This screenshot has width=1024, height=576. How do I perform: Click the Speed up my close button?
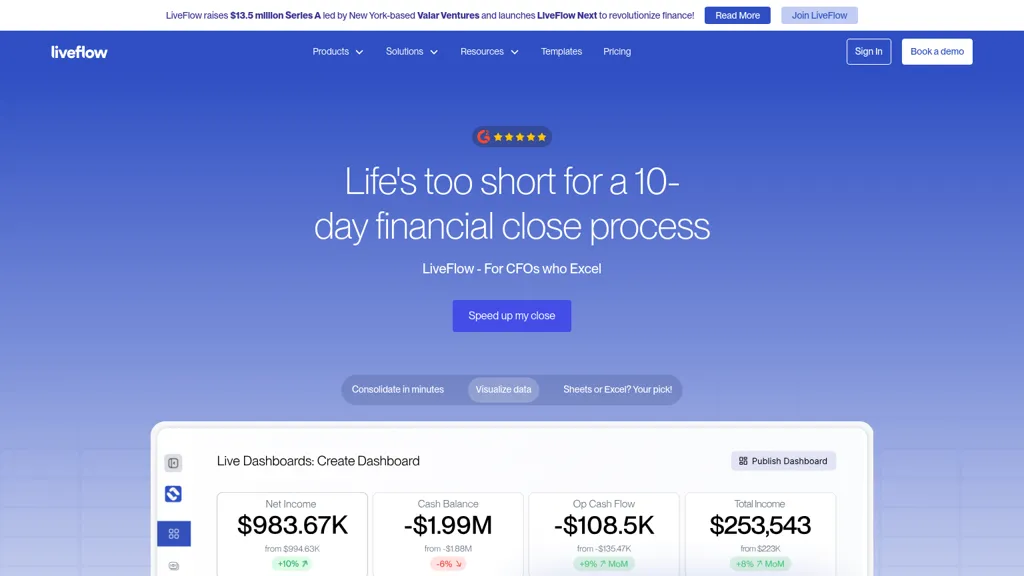click(x=512, y=316)
